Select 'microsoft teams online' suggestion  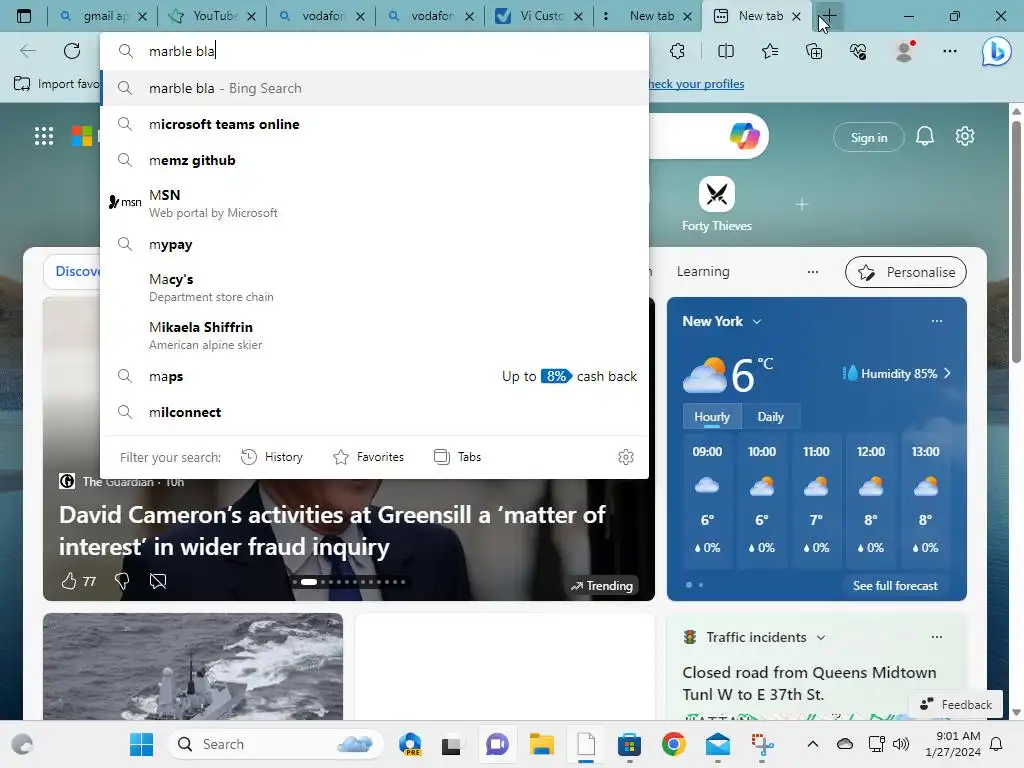(x=374, y=124)
